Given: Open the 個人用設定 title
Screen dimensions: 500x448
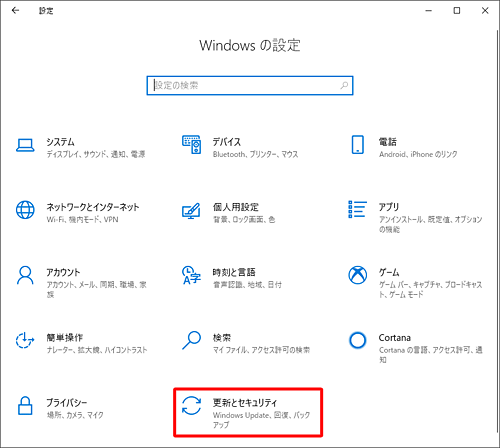Looking at the screenshot, I should (x=236, y=207).
